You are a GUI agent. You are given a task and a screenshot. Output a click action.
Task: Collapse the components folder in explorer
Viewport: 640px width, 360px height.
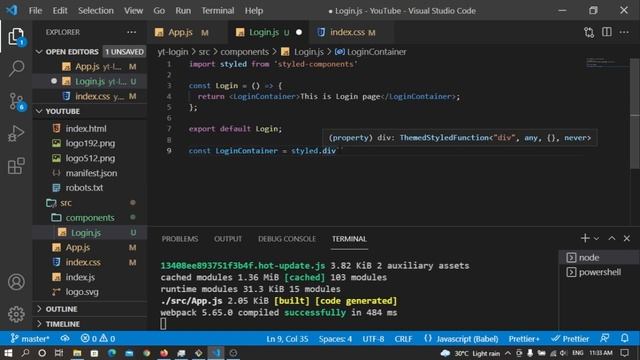(x=90, y=218)
